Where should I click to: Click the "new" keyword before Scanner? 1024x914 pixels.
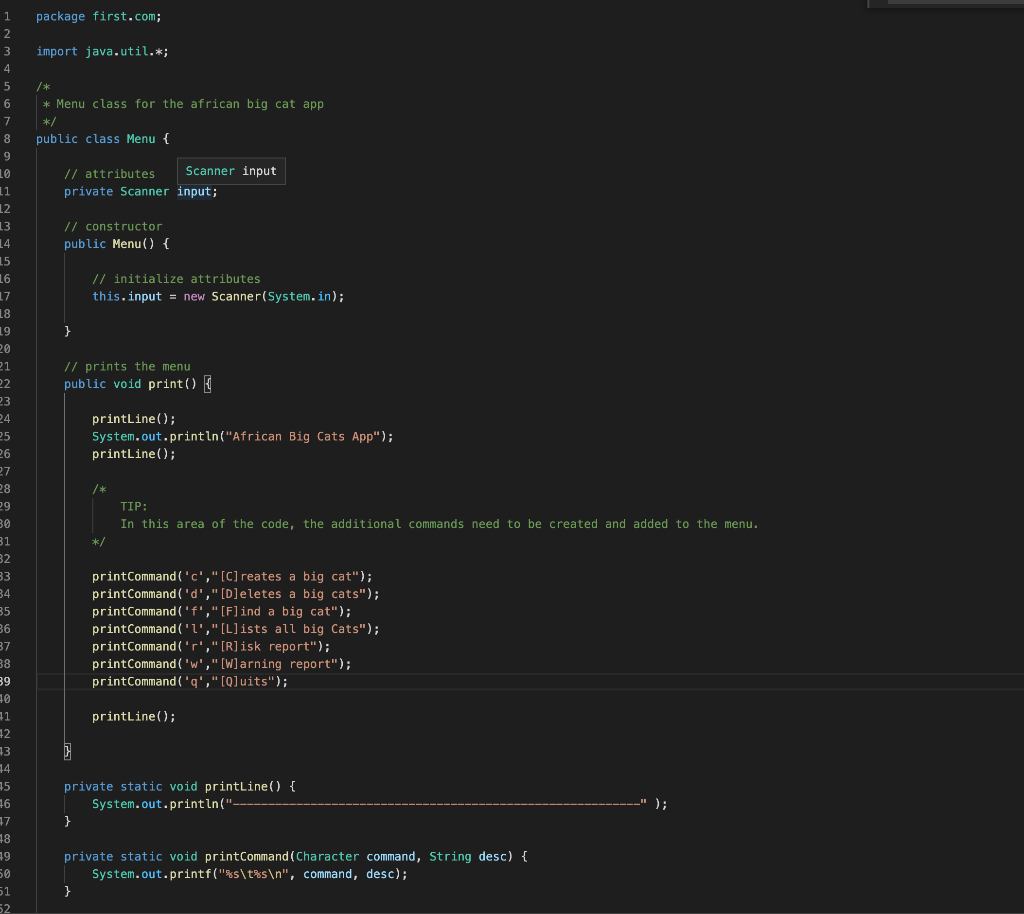(x=194, y=296)
